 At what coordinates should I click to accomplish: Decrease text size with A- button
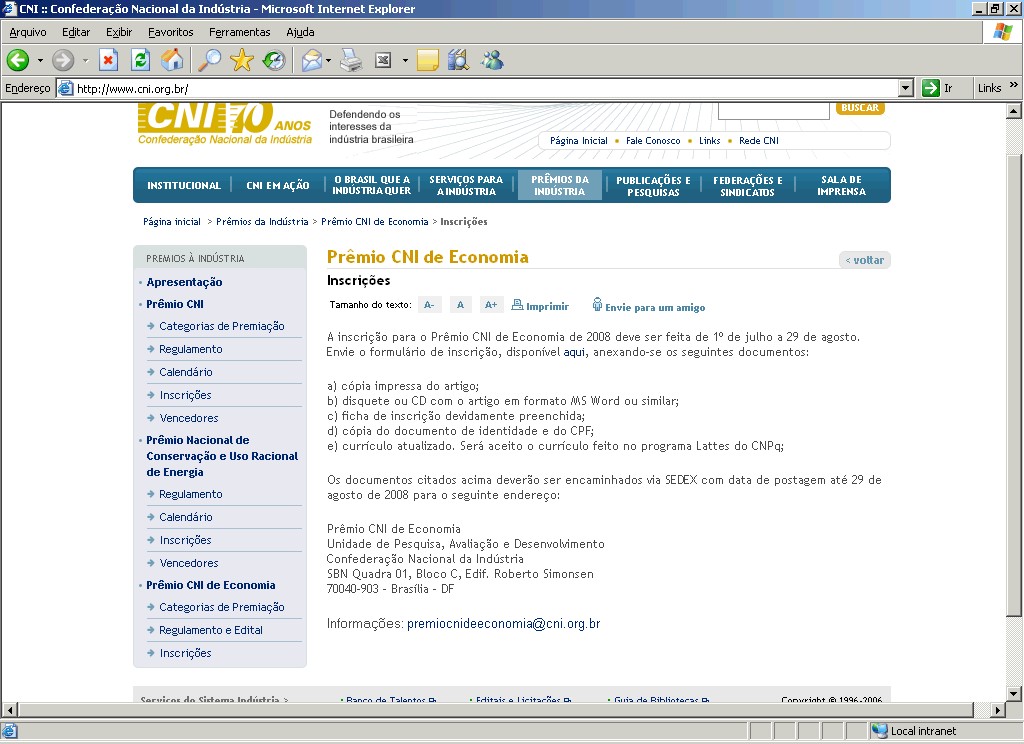[429, 304]
